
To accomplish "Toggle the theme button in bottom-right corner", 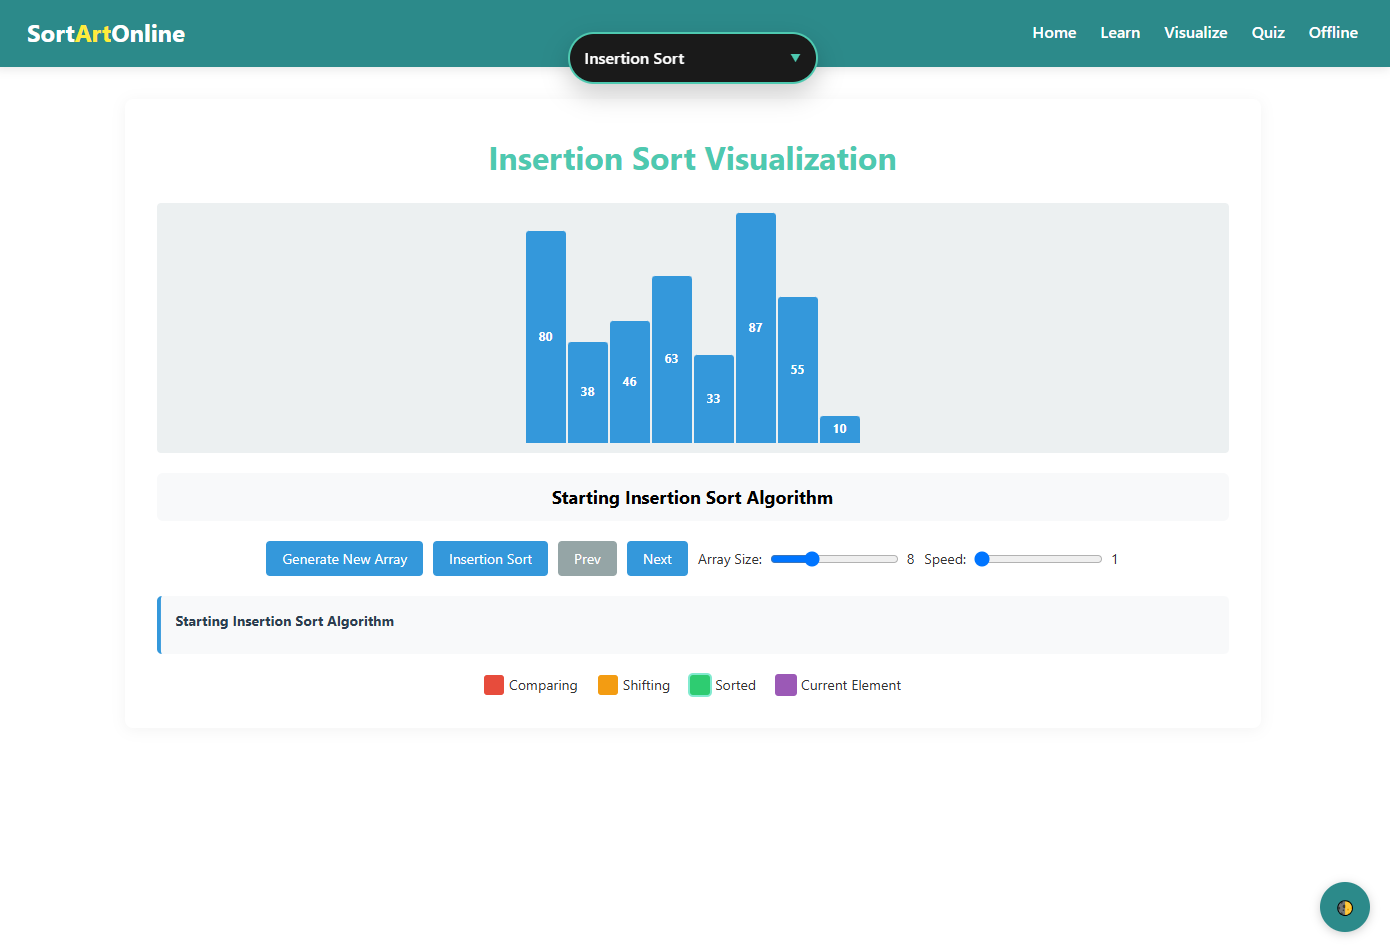I will pos(1344,907).
